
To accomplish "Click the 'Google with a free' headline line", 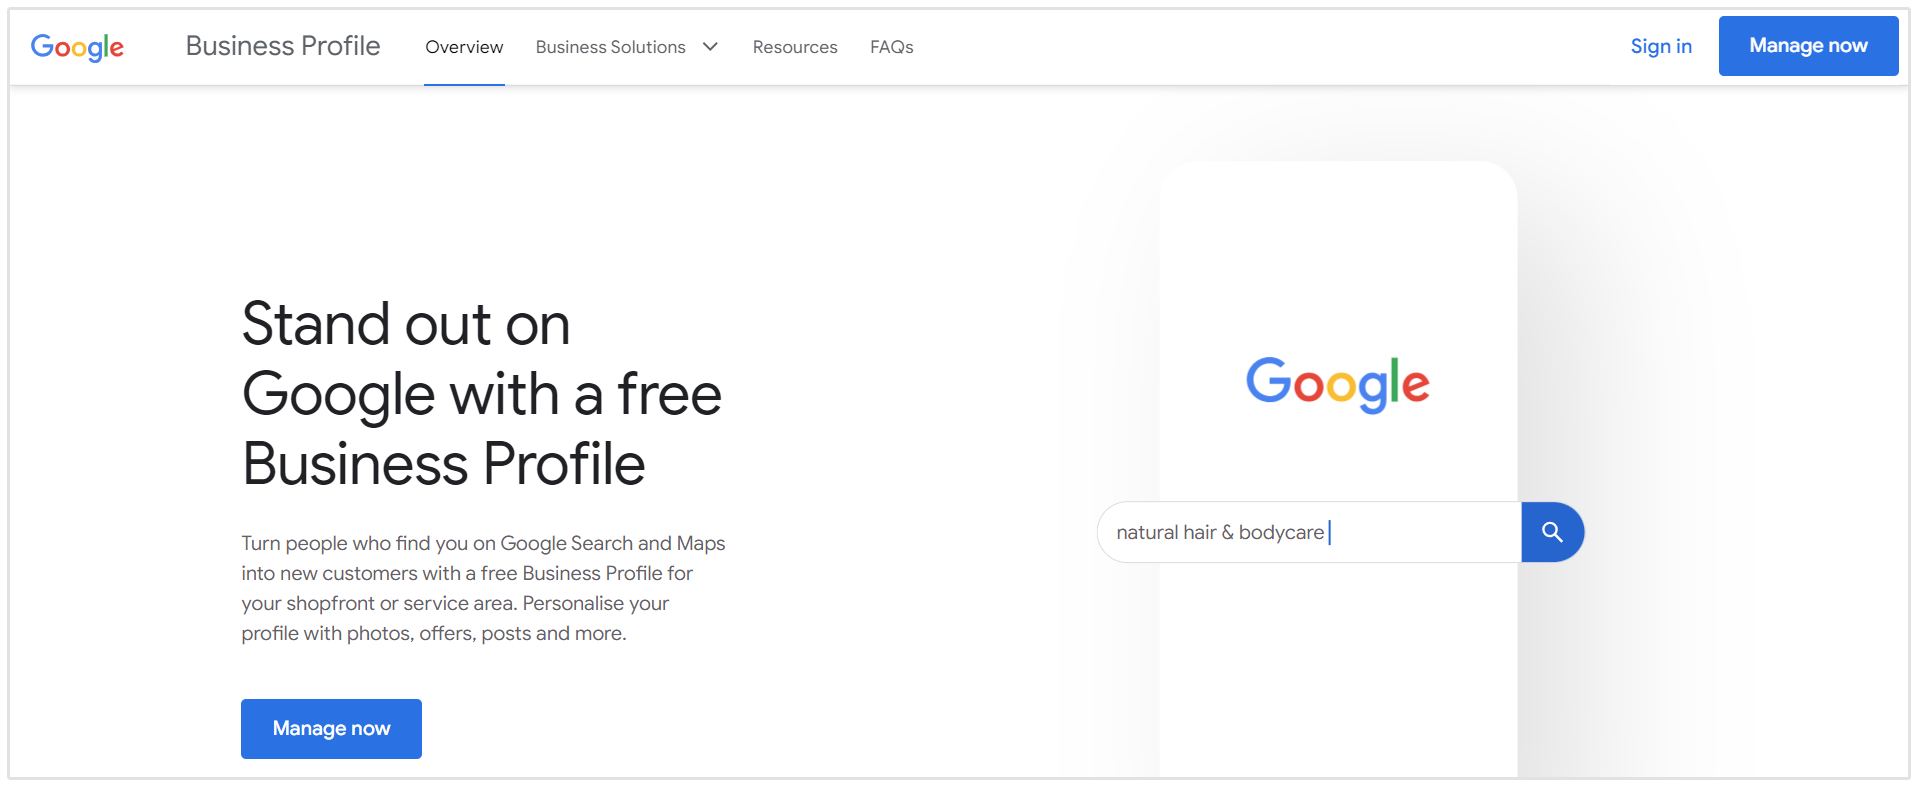I will click(481, 394).
